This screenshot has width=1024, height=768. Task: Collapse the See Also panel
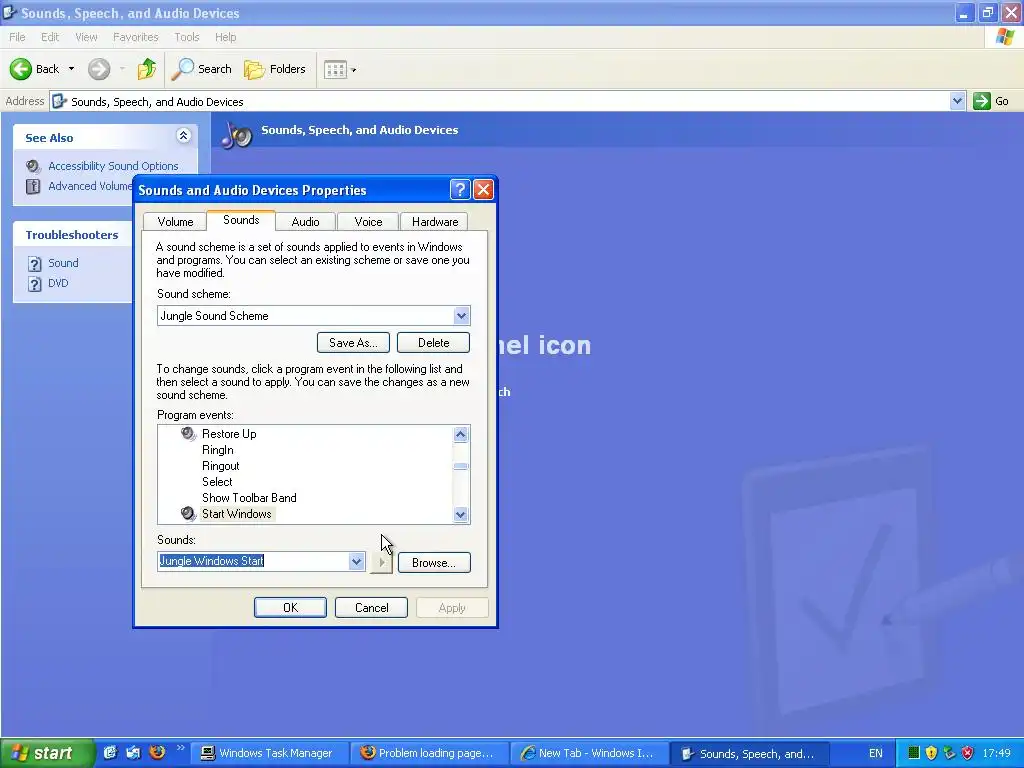coord(184,136)
